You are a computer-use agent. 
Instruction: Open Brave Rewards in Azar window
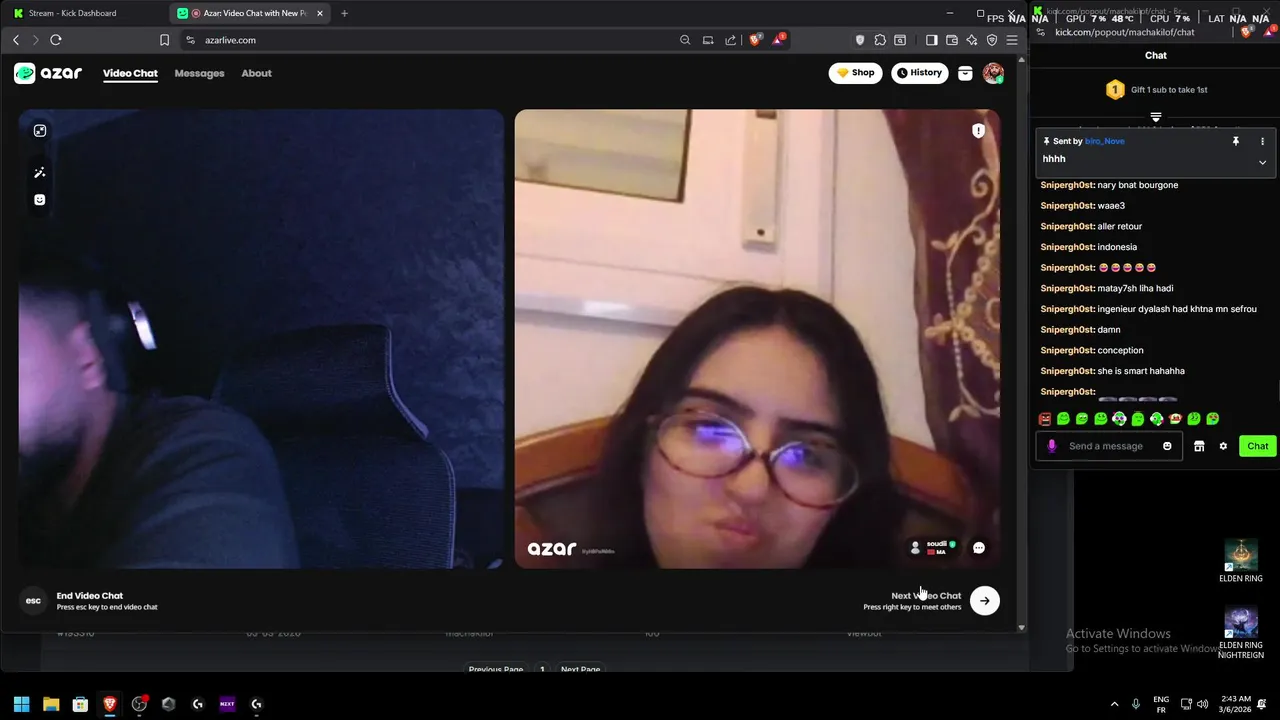[x=779, y=40]
